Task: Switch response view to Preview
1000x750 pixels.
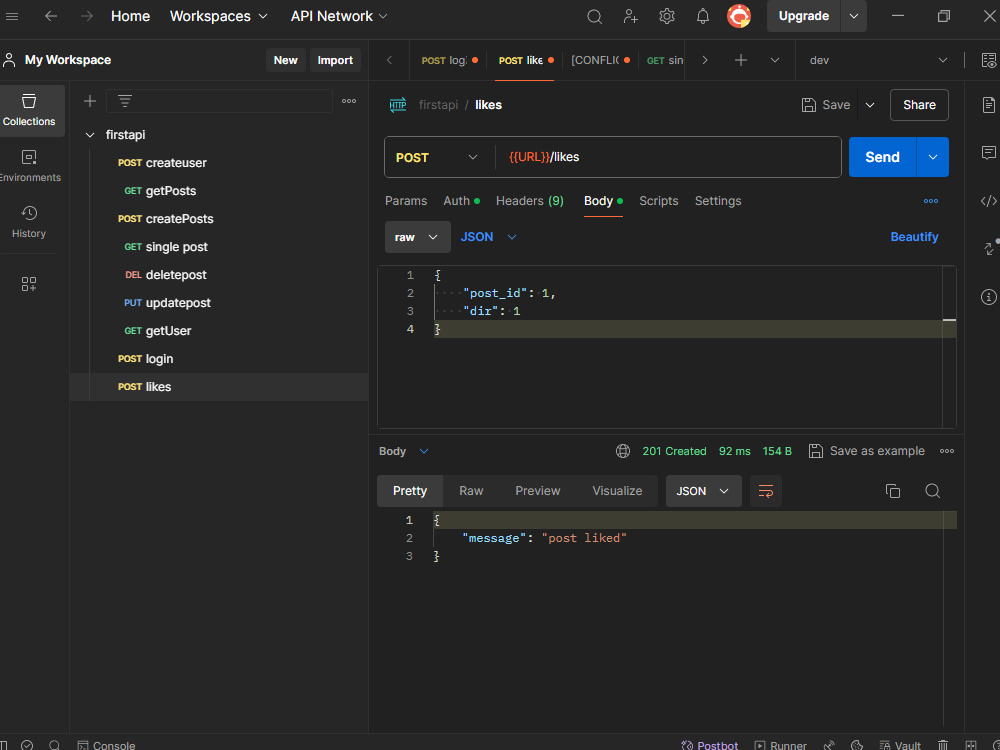Action: [538, 490]
